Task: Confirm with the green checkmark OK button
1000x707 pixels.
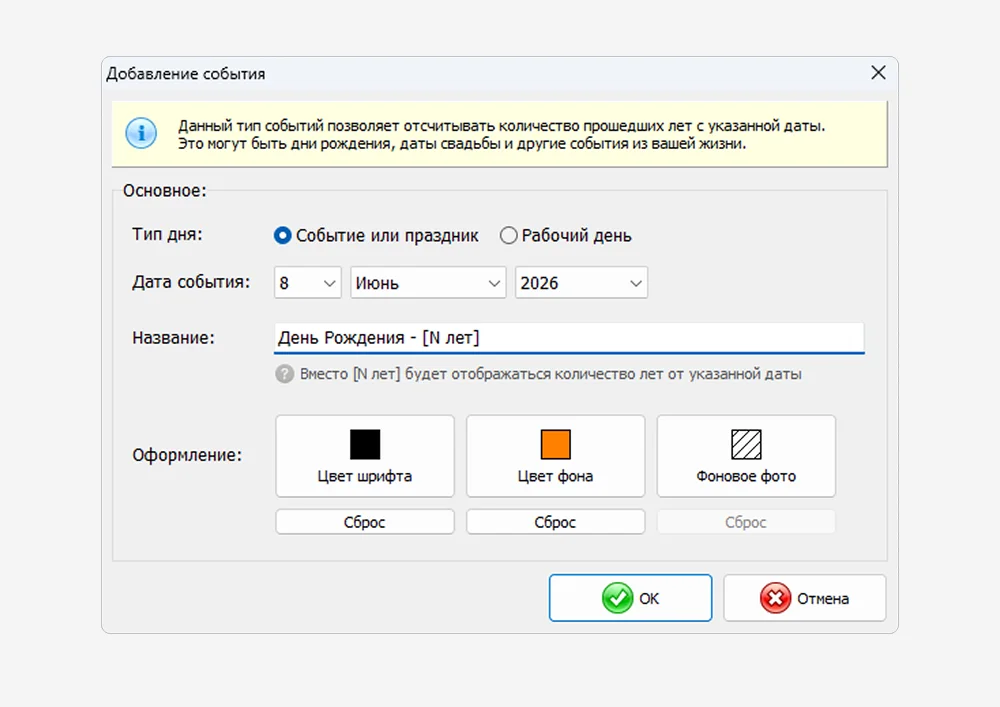Action: coord(630,598)
